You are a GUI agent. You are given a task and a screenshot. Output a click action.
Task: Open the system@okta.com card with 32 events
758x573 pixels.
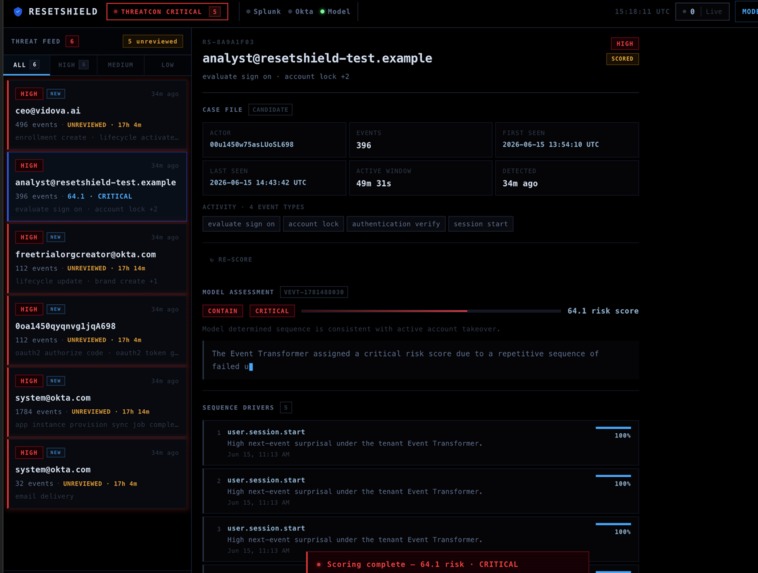(x=97, y=473)
